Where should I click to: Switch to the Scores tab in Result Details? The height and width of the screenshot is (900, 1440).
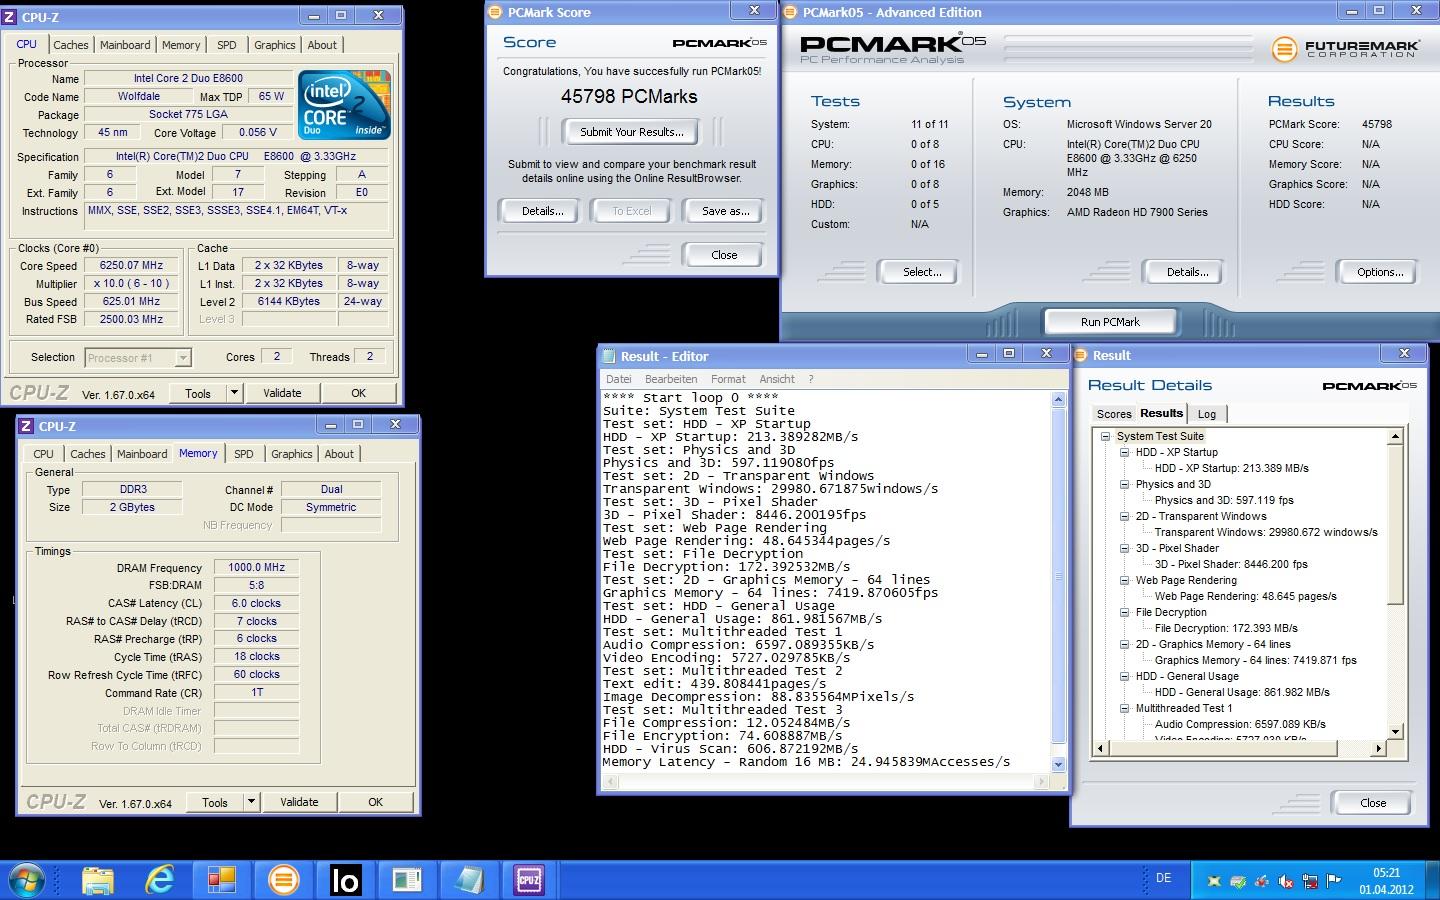click(1113, 414)
